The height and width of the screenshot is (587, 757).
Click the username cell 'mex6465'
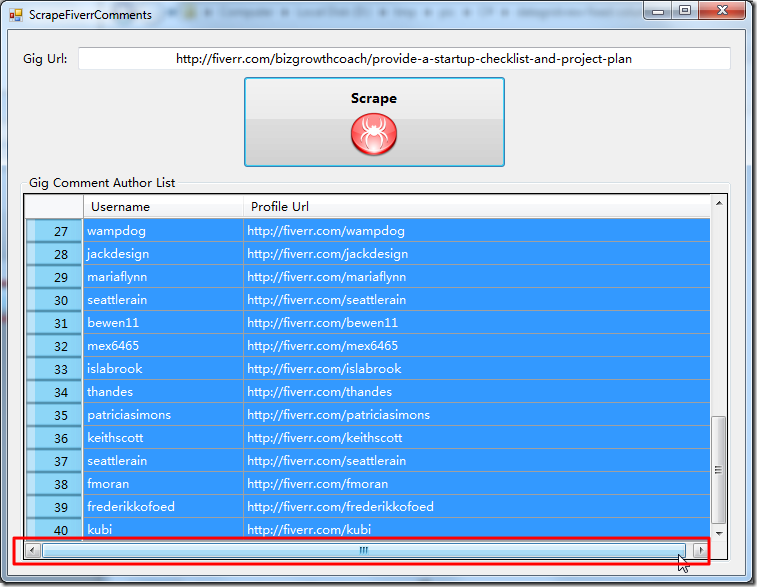click(x=163, y=346)
